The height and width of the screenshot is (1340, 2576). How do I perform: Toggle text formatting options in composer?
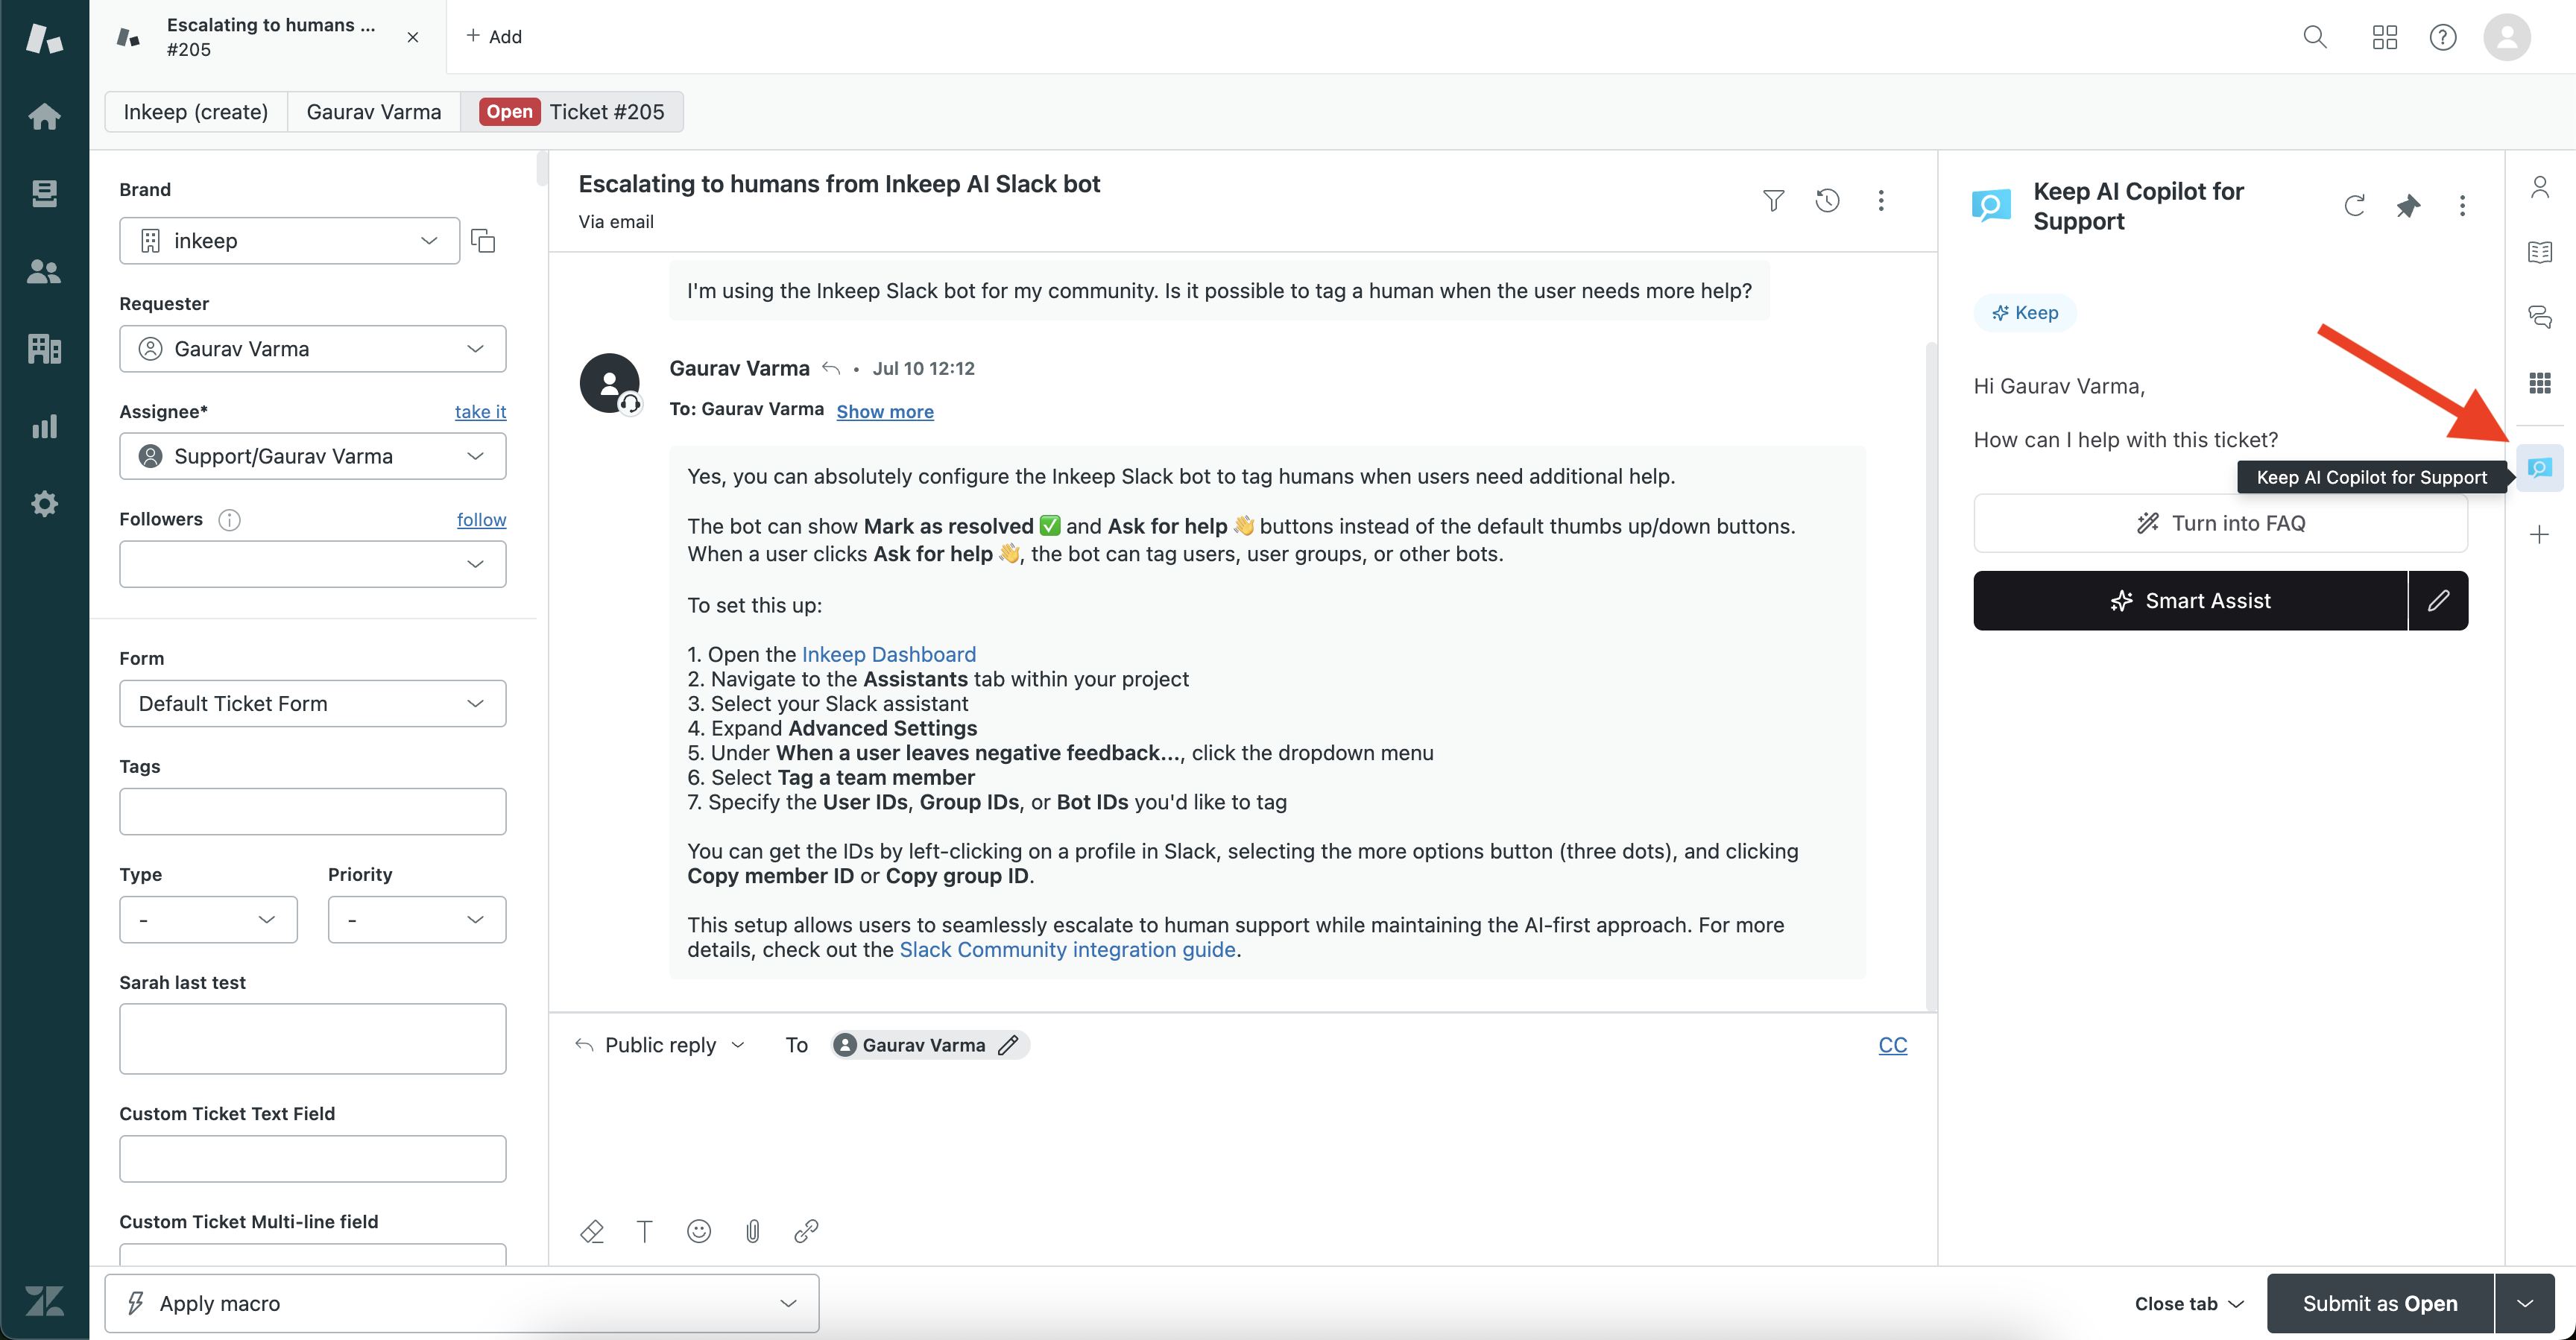(x=645, y=1231)
